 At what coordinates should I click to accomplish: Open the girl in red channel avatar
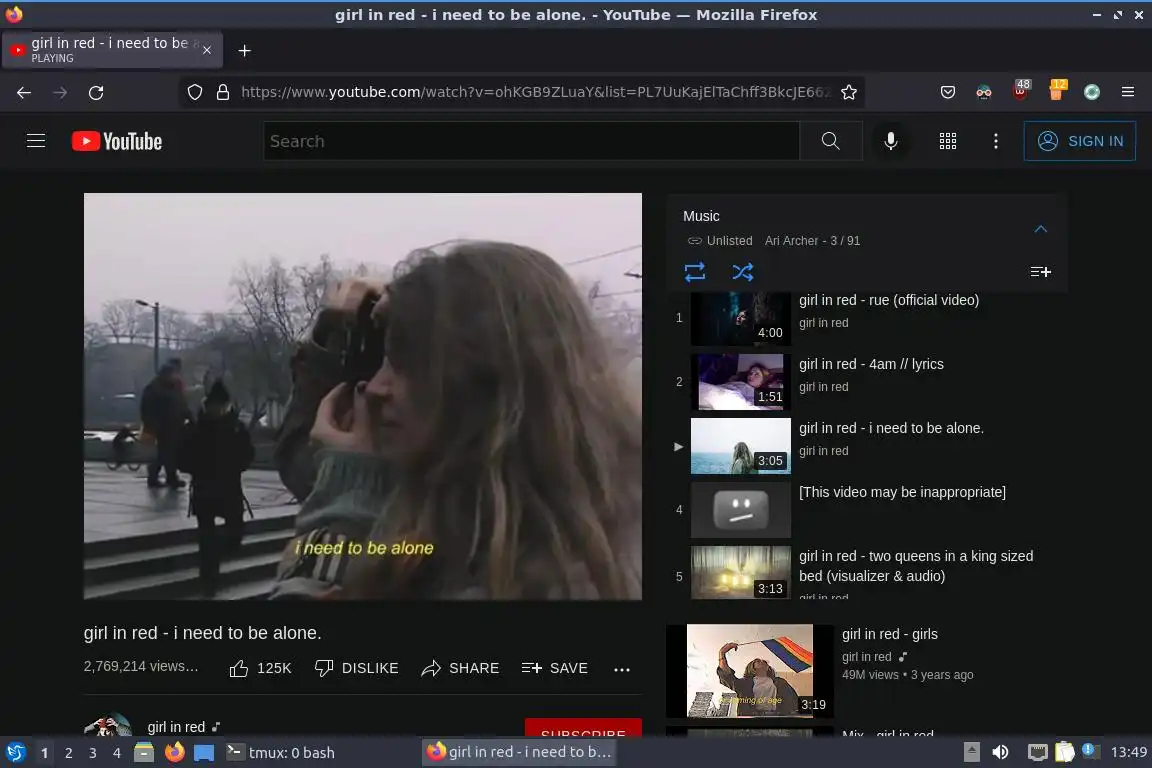[x=108, y=725]
